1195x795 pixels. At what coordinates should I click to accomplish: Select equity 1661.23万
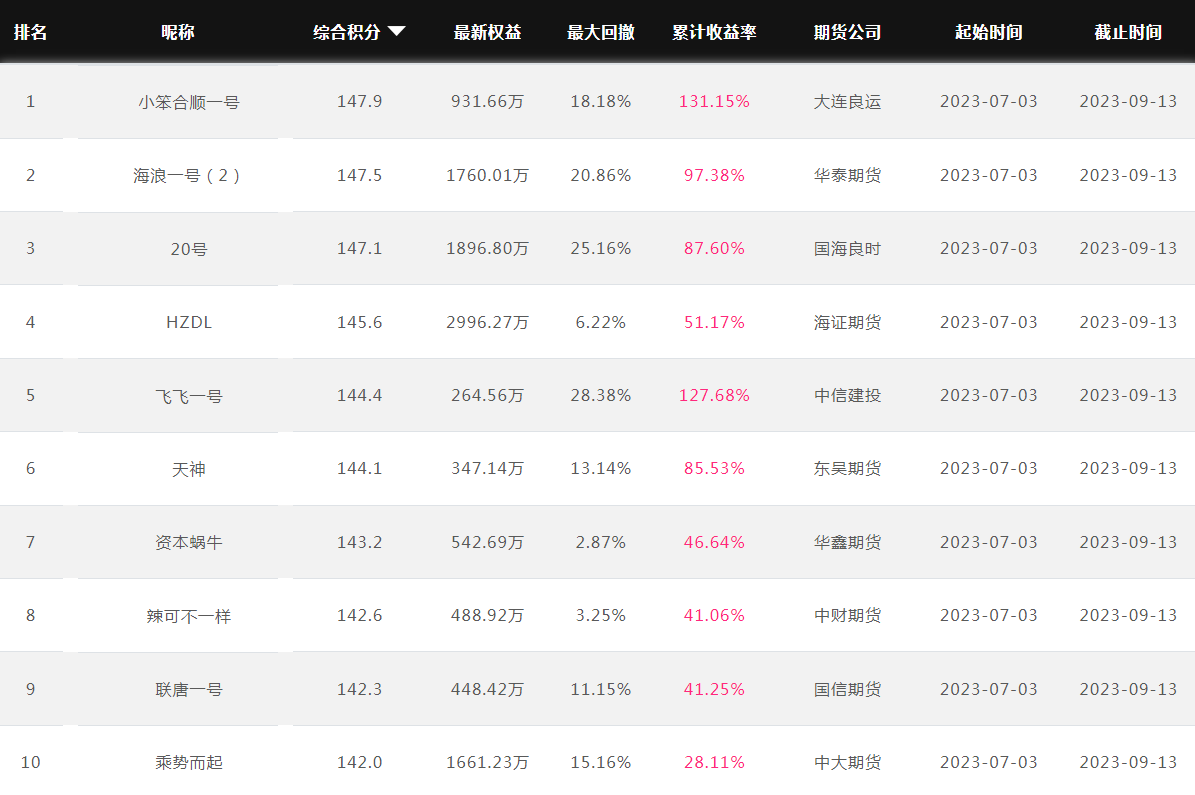(x=488, y=763)
